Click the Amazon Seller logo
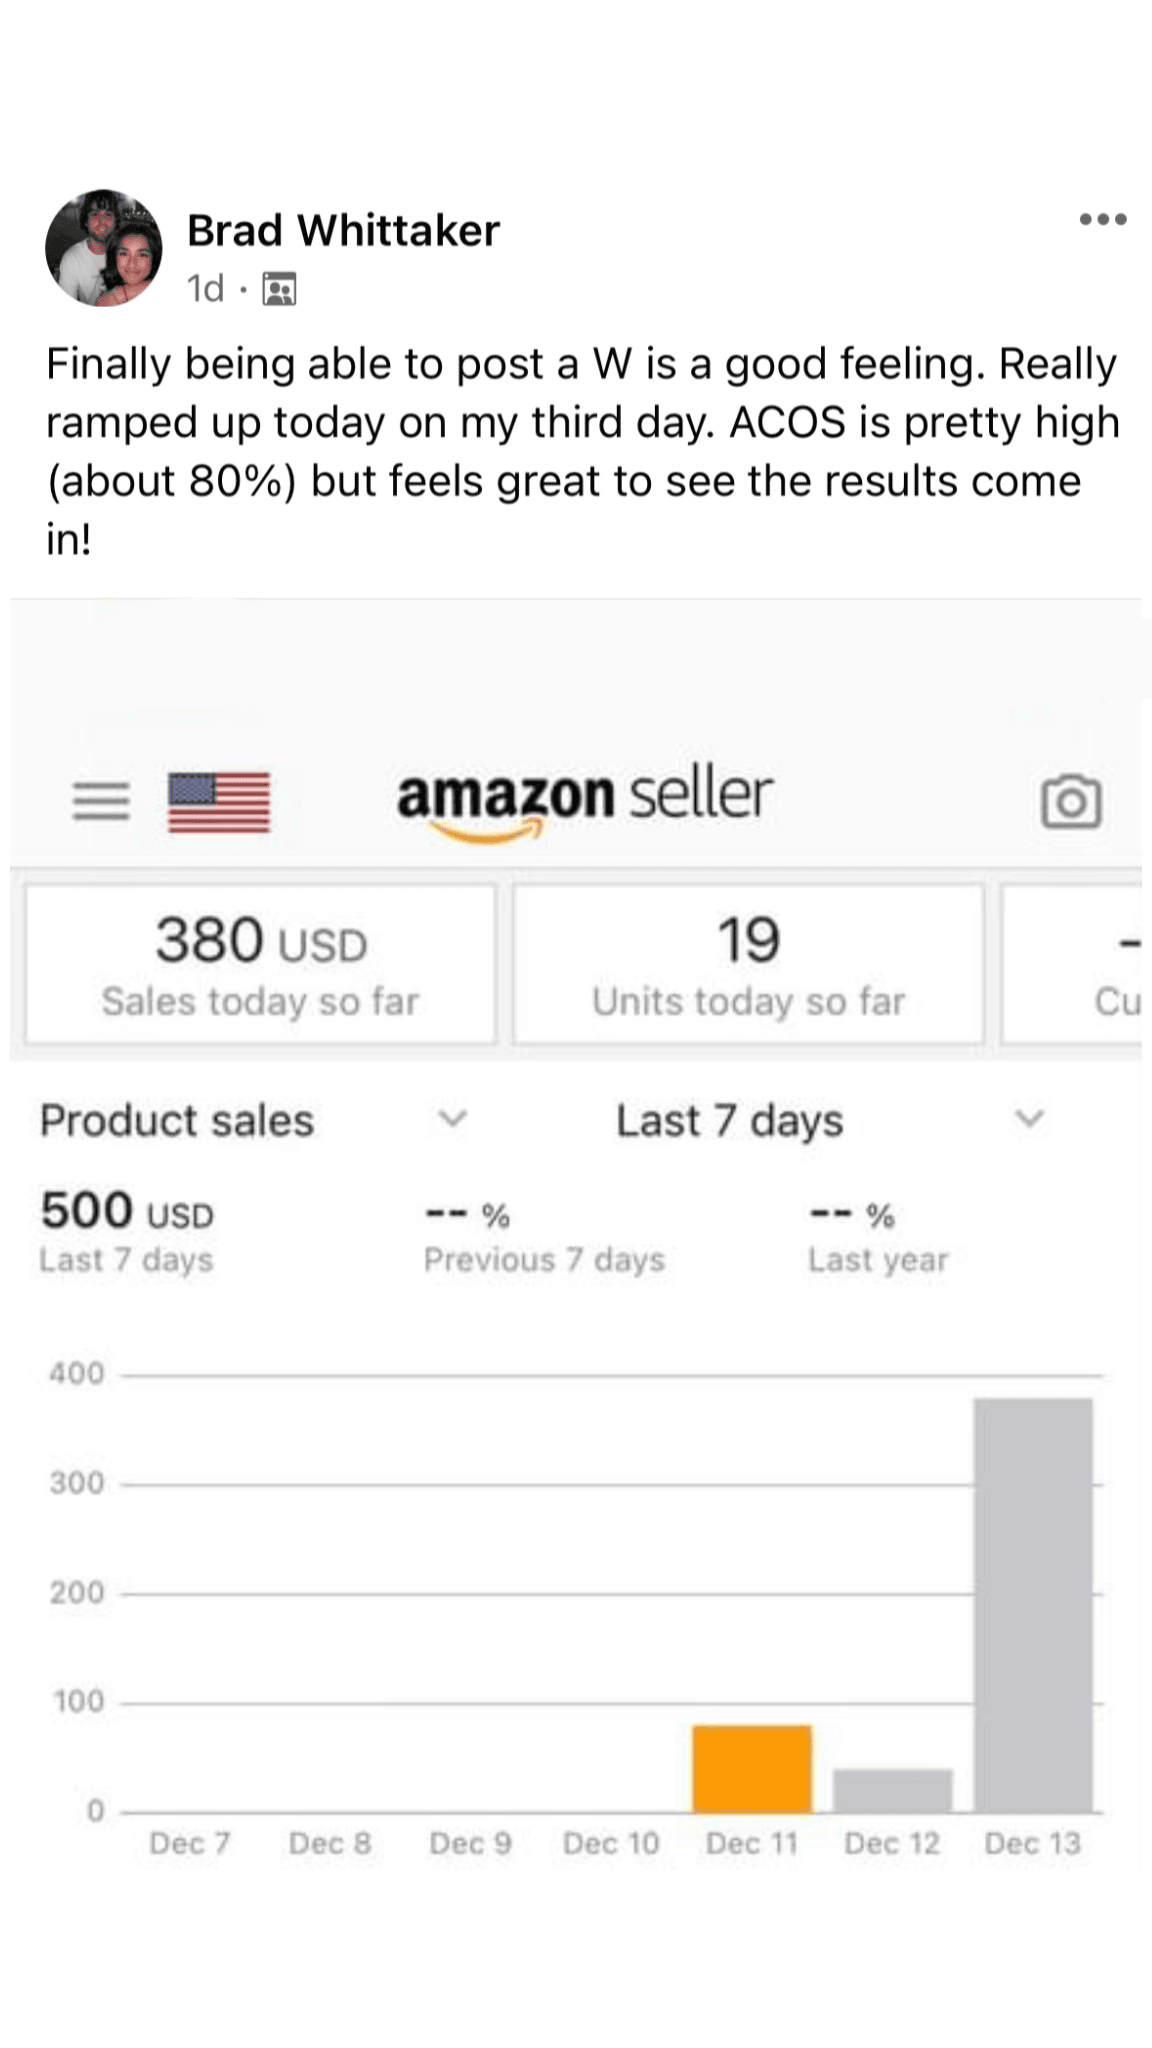 tap(585, 801)
